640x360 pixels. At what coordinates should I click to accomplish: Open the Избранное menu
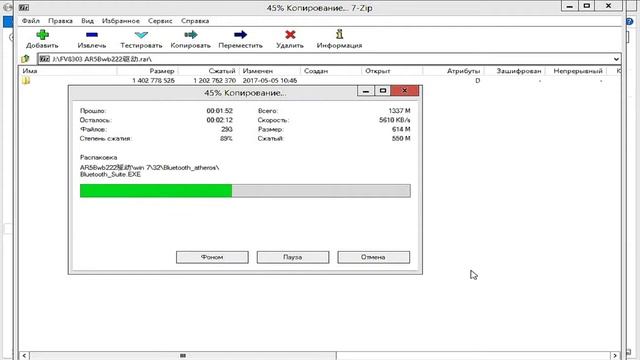tap(121, 21)
